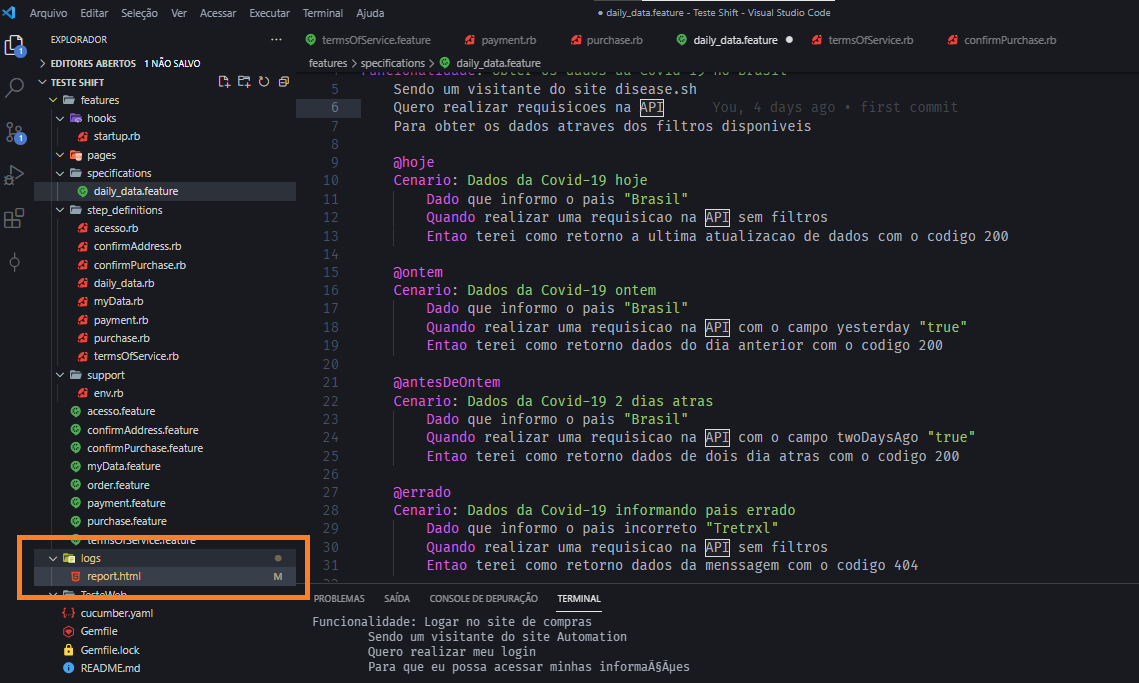Open the SAÍDA panel tab
1139x683 pixels.
pyautogui.click(x=397, y=599)
